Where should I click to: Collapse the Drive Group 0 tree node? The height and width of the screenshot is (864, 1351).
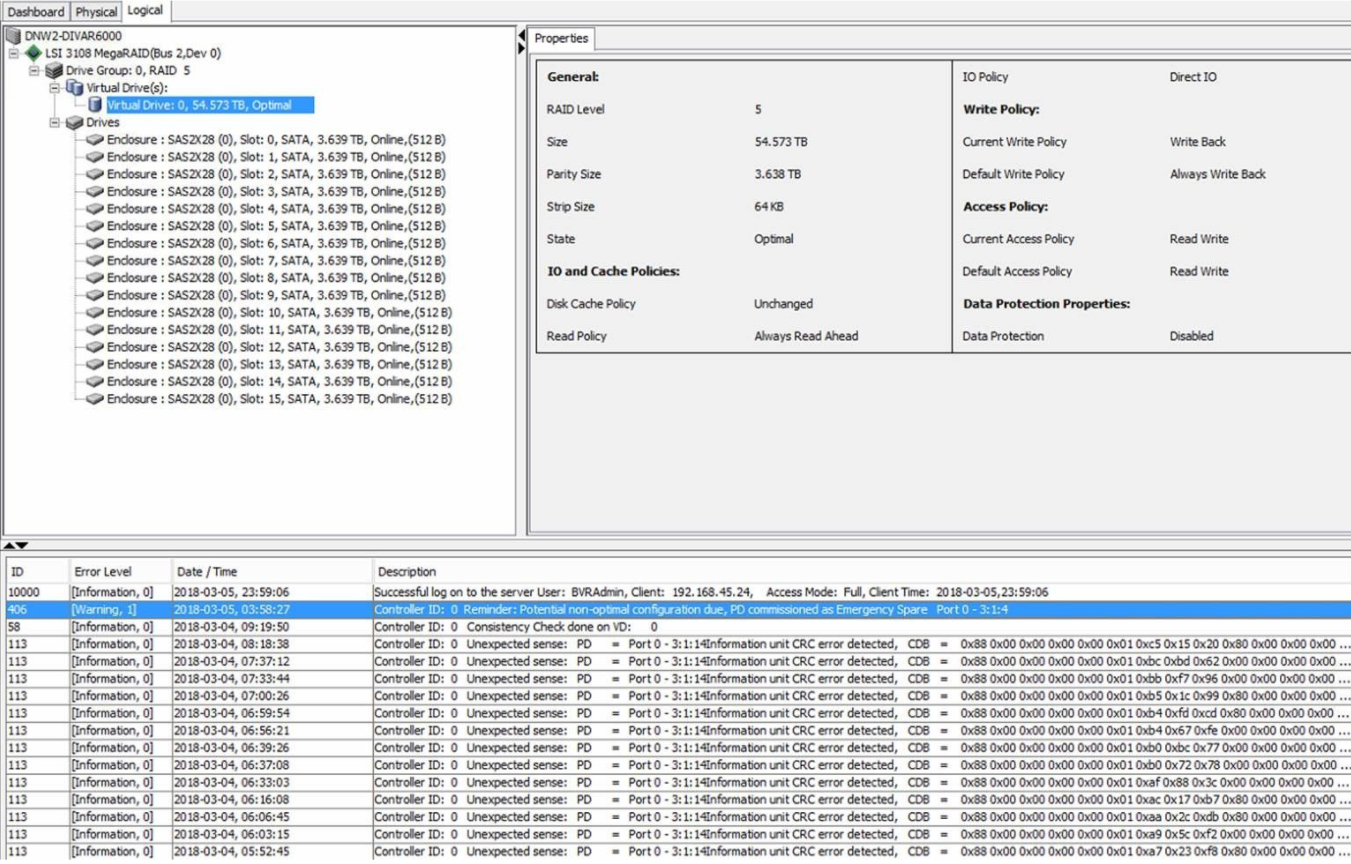pos(34,71)
